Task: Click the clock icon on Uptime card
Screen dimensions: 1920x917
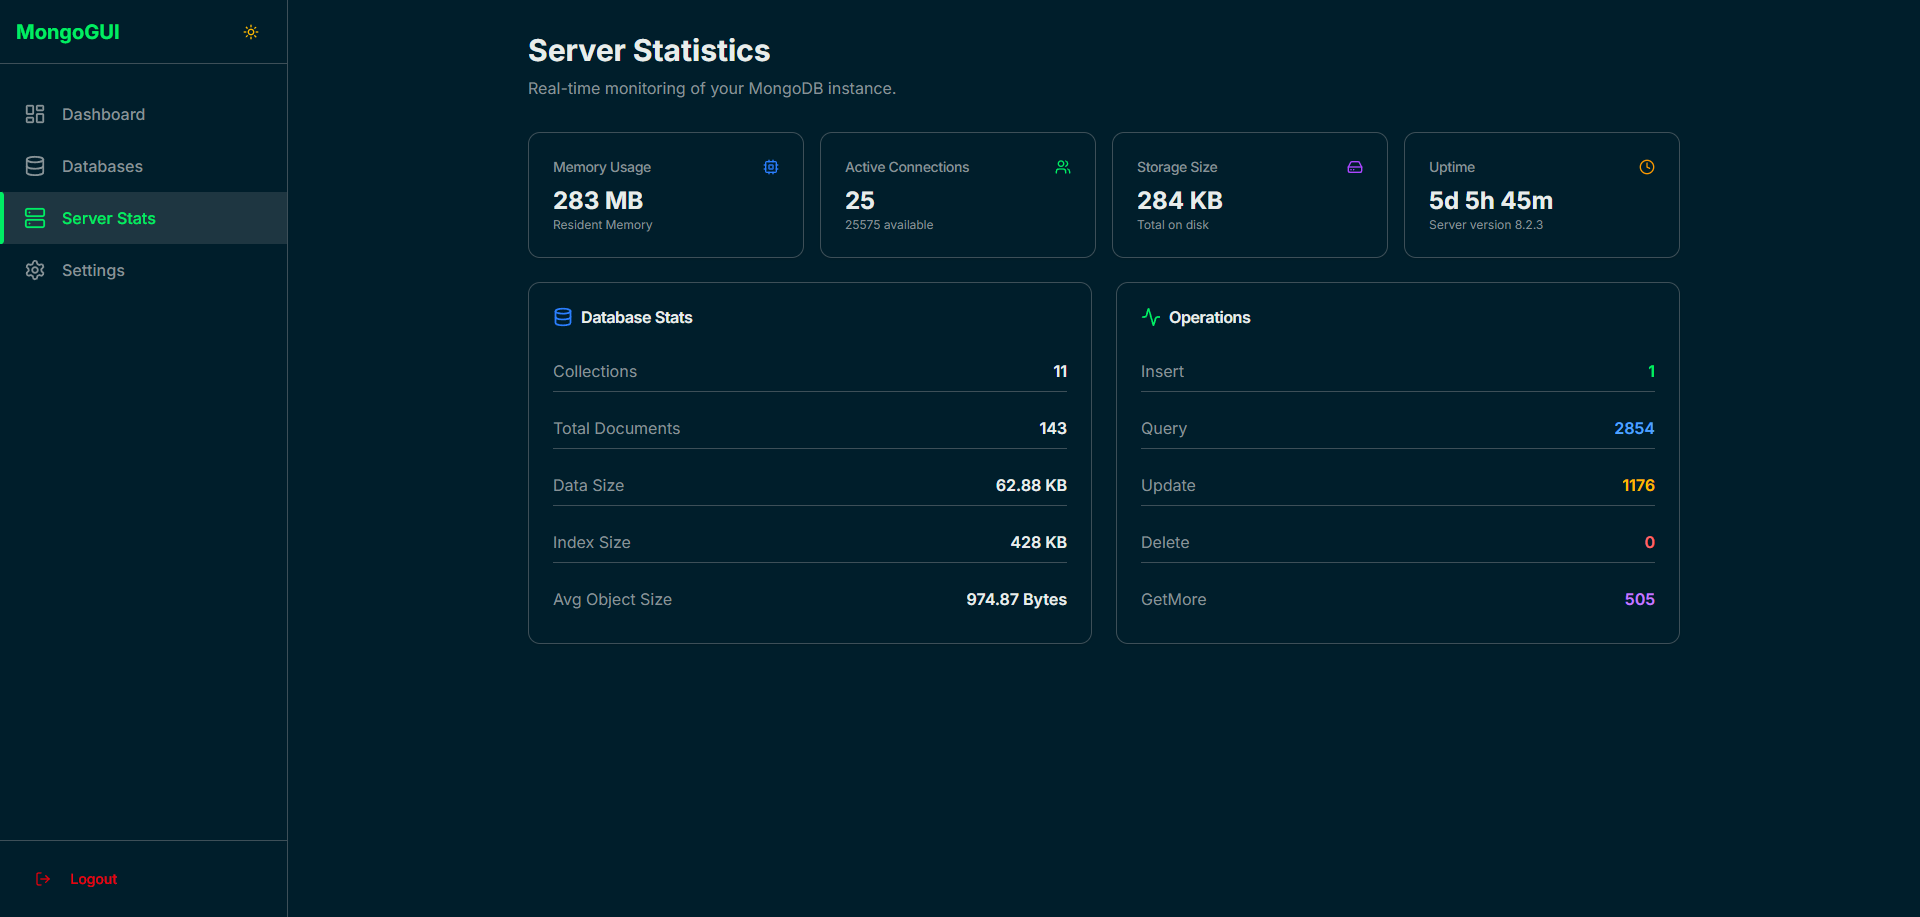Action: (1647, 167)
